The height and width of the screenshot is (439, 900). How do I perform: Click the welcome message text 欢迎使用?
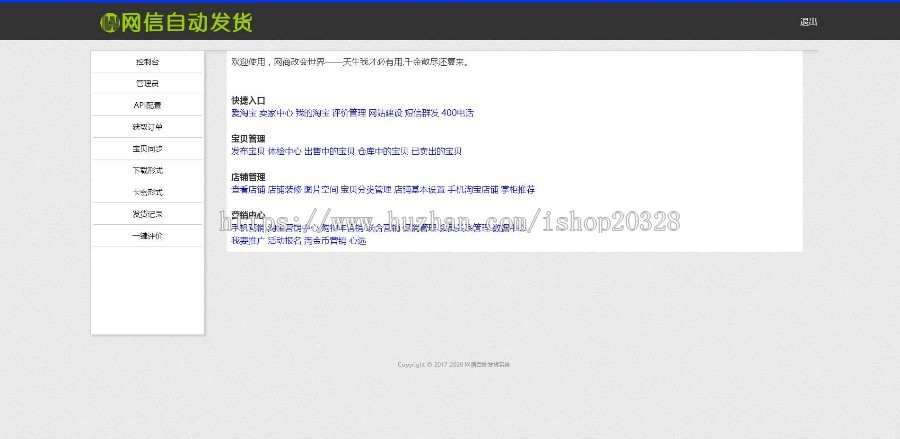[248, 61]
